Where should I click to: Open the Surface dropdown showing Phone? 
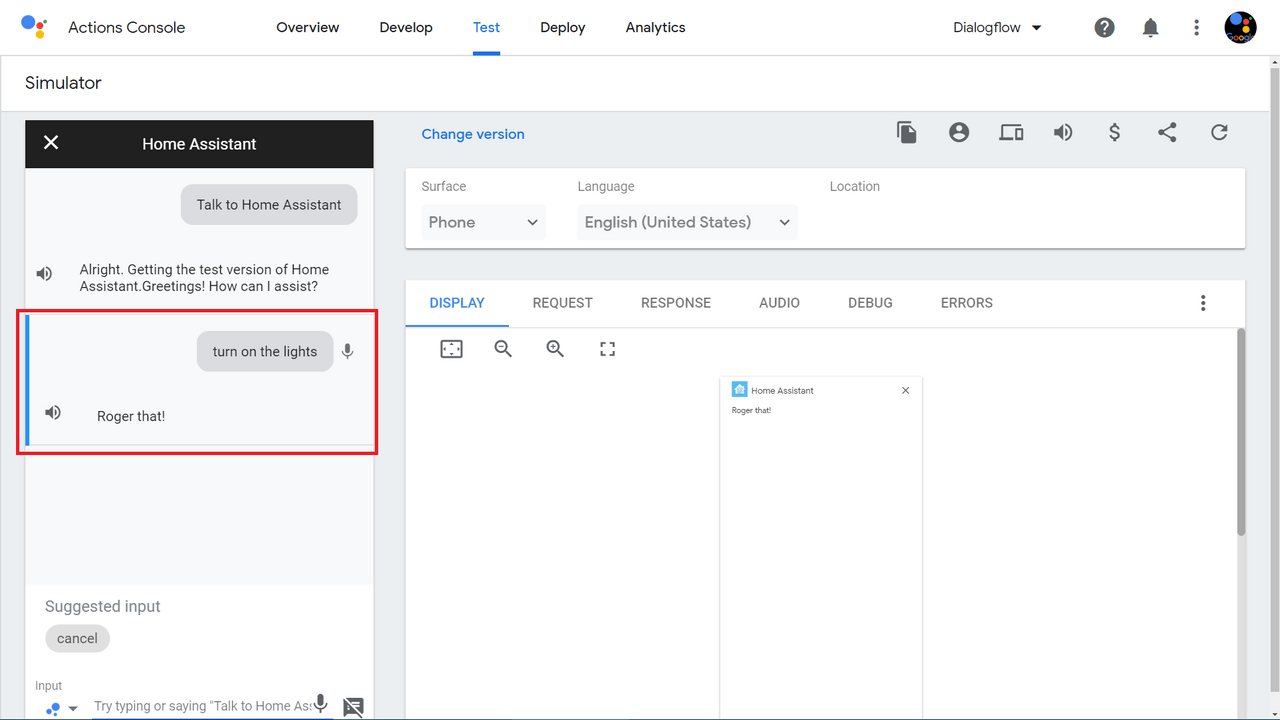[483, 222]
